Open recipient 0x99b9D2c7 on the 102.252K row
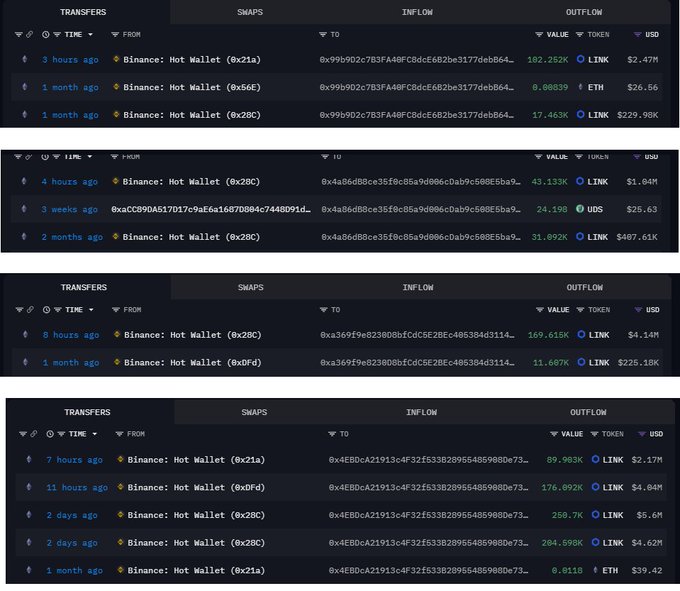This screenshot has height=591, width=680. coord(416,60)
